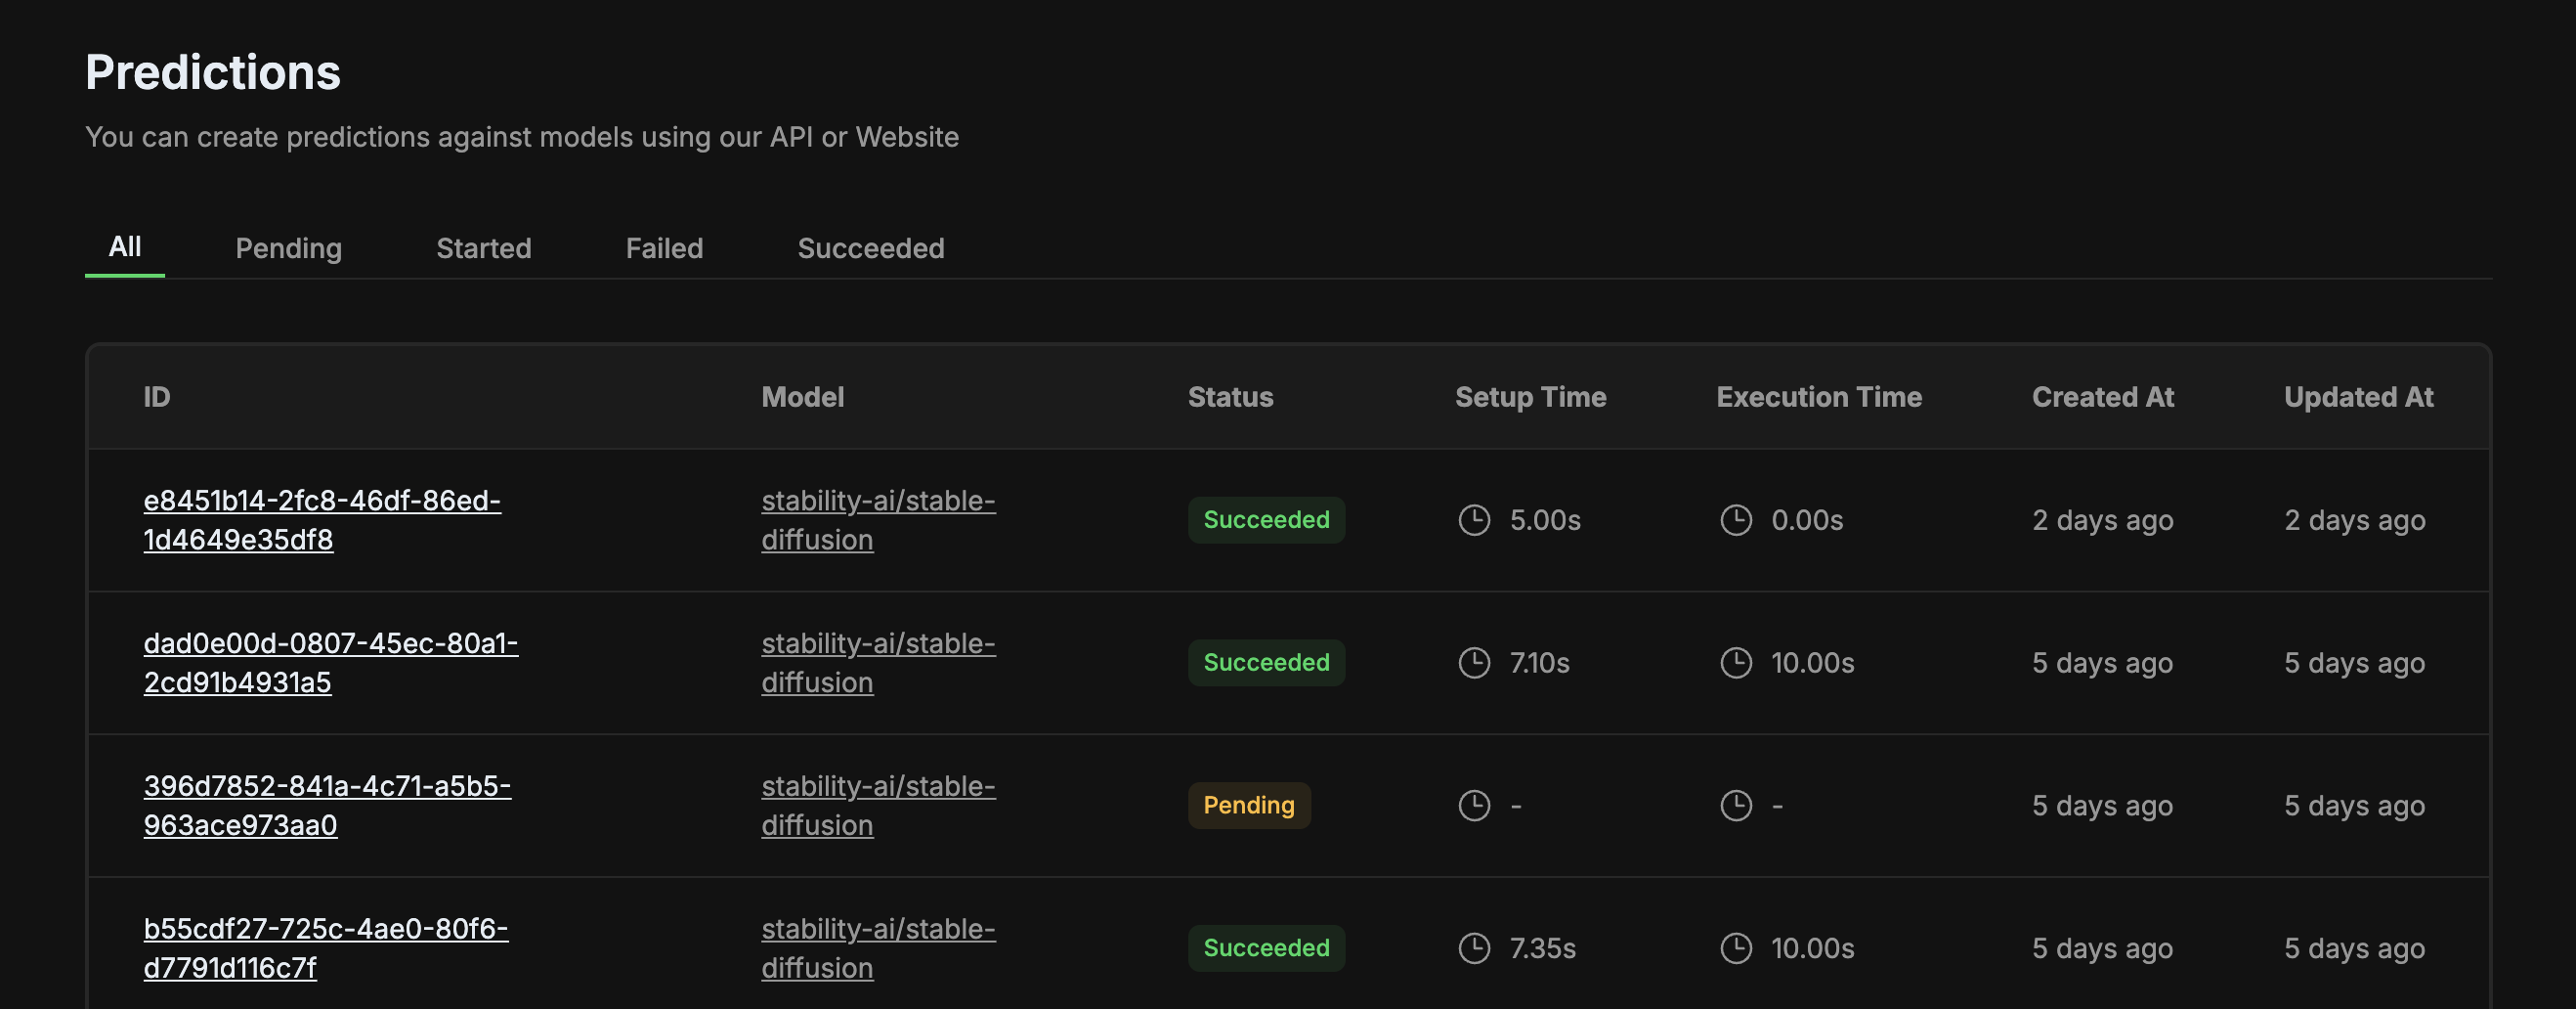Click the setup time clock icon in Pending row
This screenshot has height=1009, width=2576.
click(x=1474, y=806)
